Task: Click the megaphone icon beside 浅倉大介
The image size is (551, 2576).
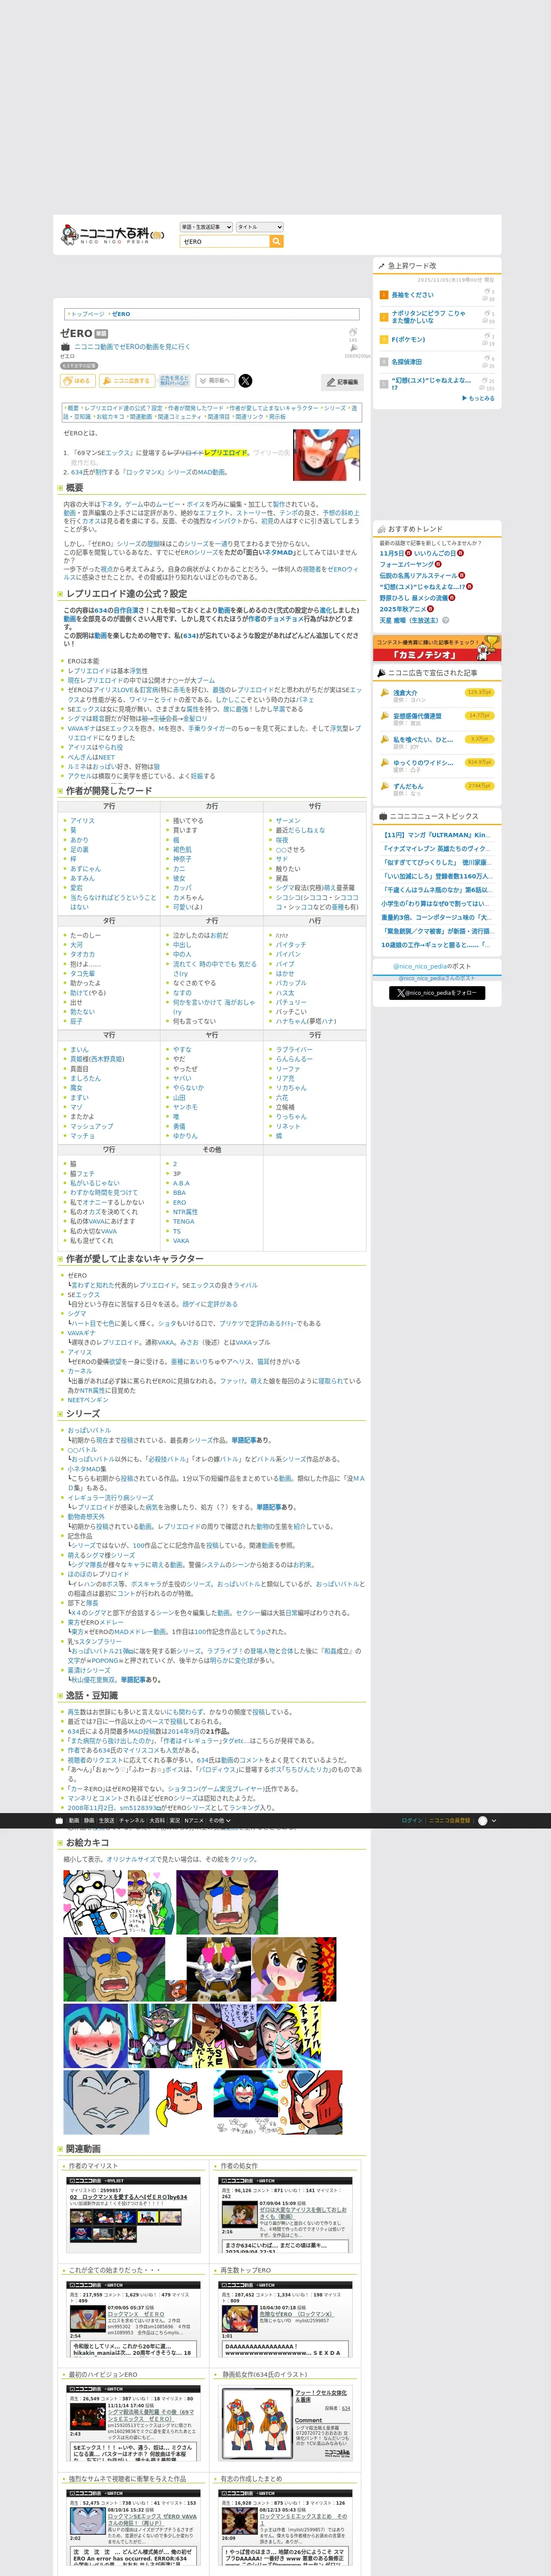Action: [x=384, y=693]
